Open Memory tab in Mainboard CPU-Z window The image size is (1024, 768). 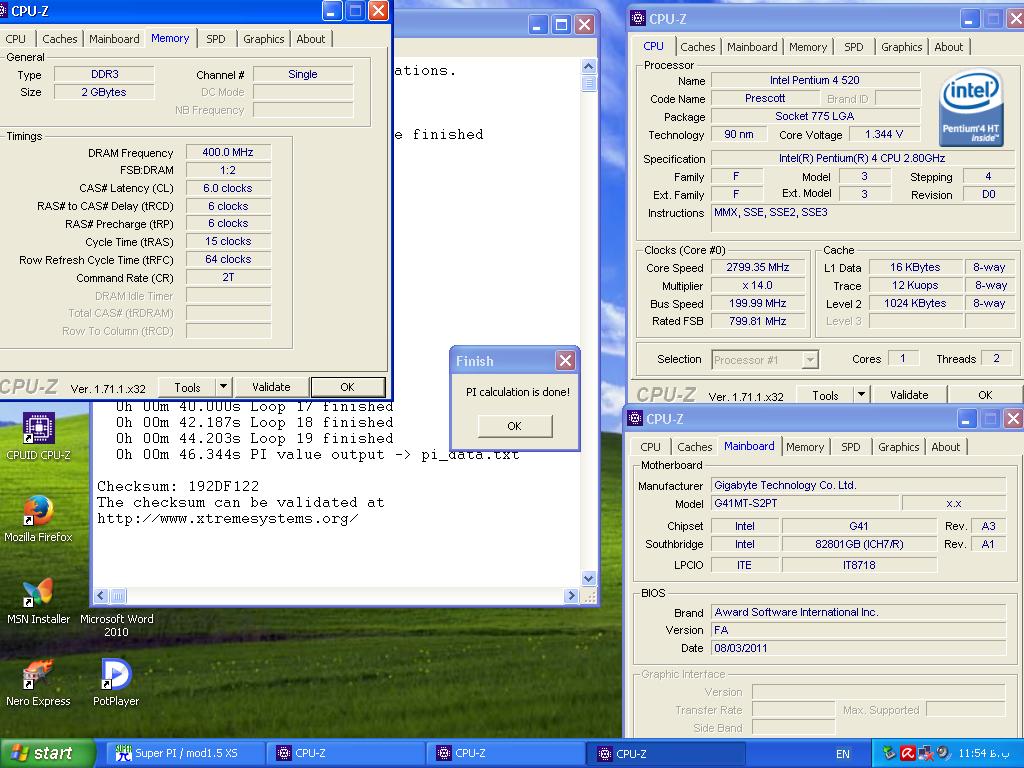click(805, 447)
